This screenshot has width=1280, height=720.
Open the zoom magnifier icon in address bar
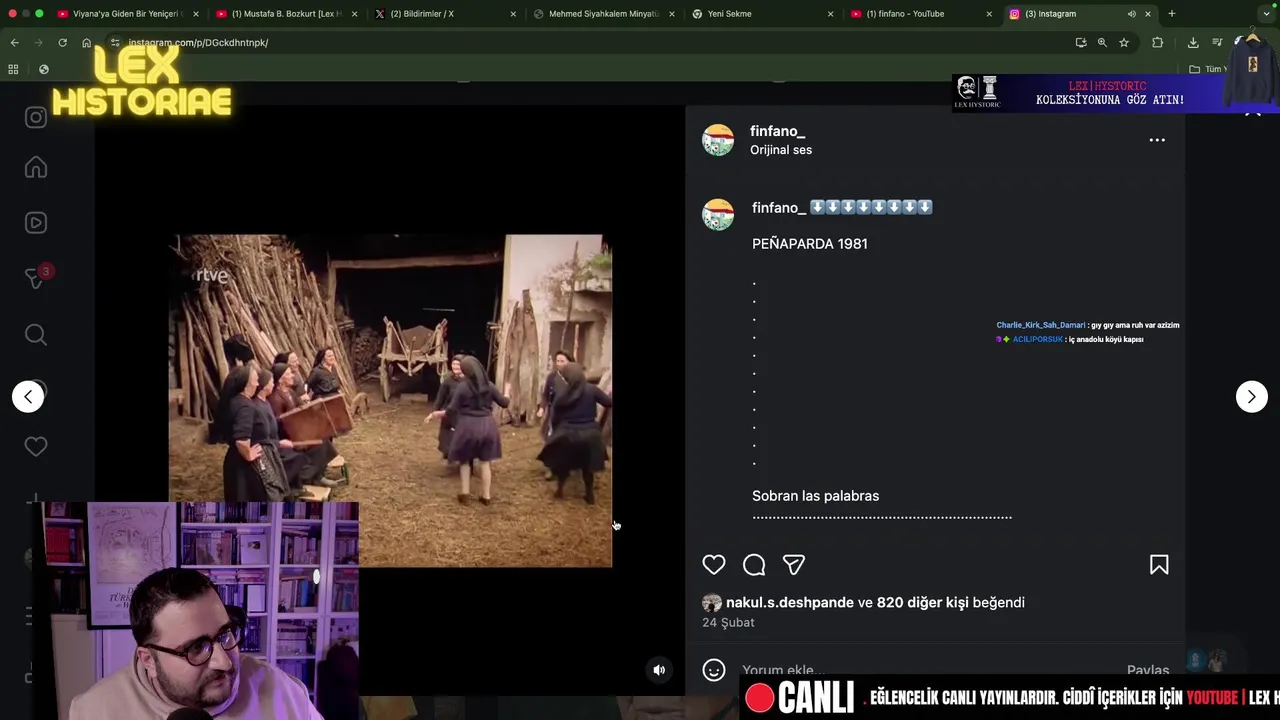coord(1102,43)
